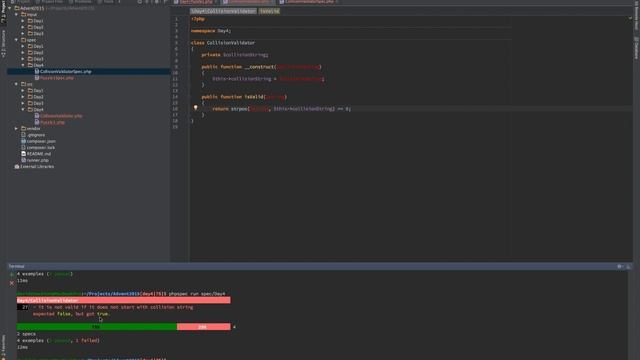Click \Day4\CollisionValidator breadcrumb
640x360 pixels.
[x=223, y=11]
